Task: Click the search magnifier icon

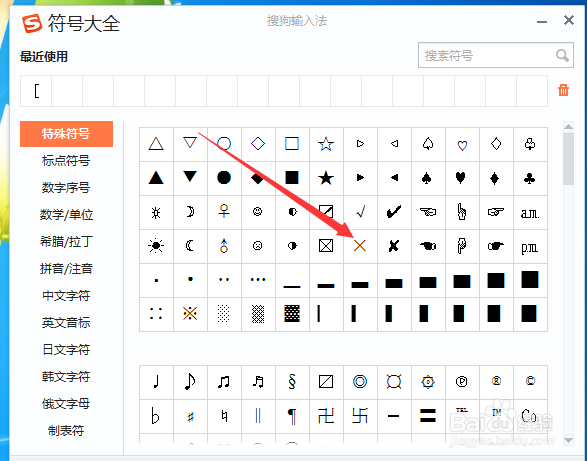Action: [x=562, y=55]
